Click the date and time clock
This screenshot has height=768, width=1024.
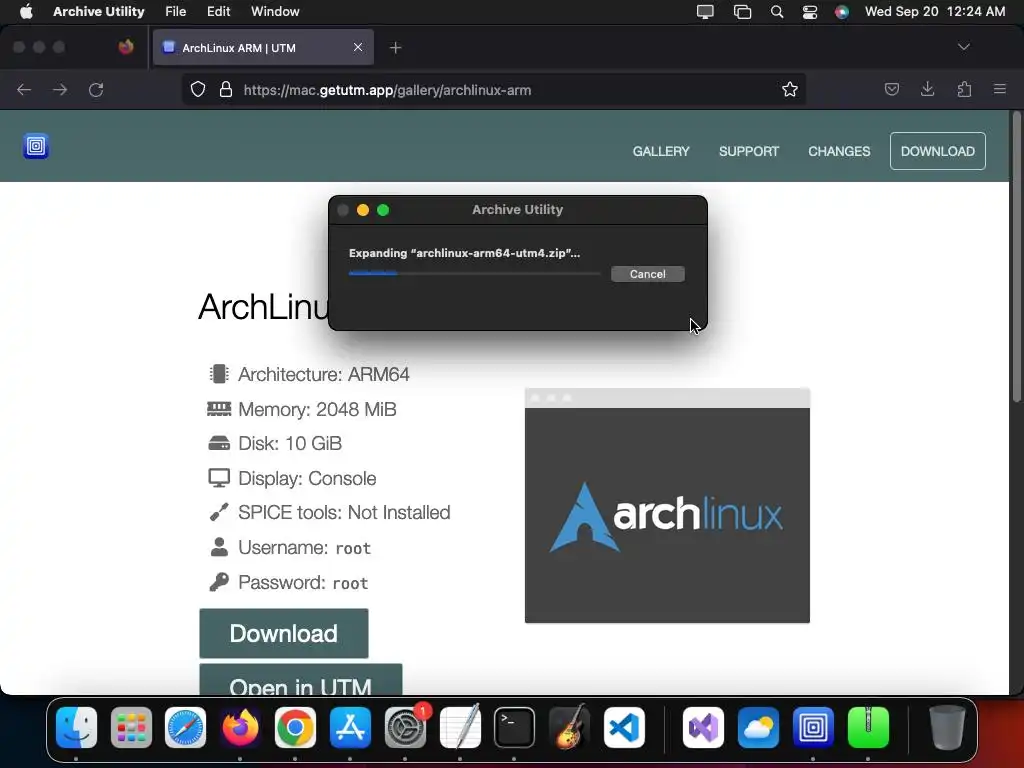[x=935, y=11]
